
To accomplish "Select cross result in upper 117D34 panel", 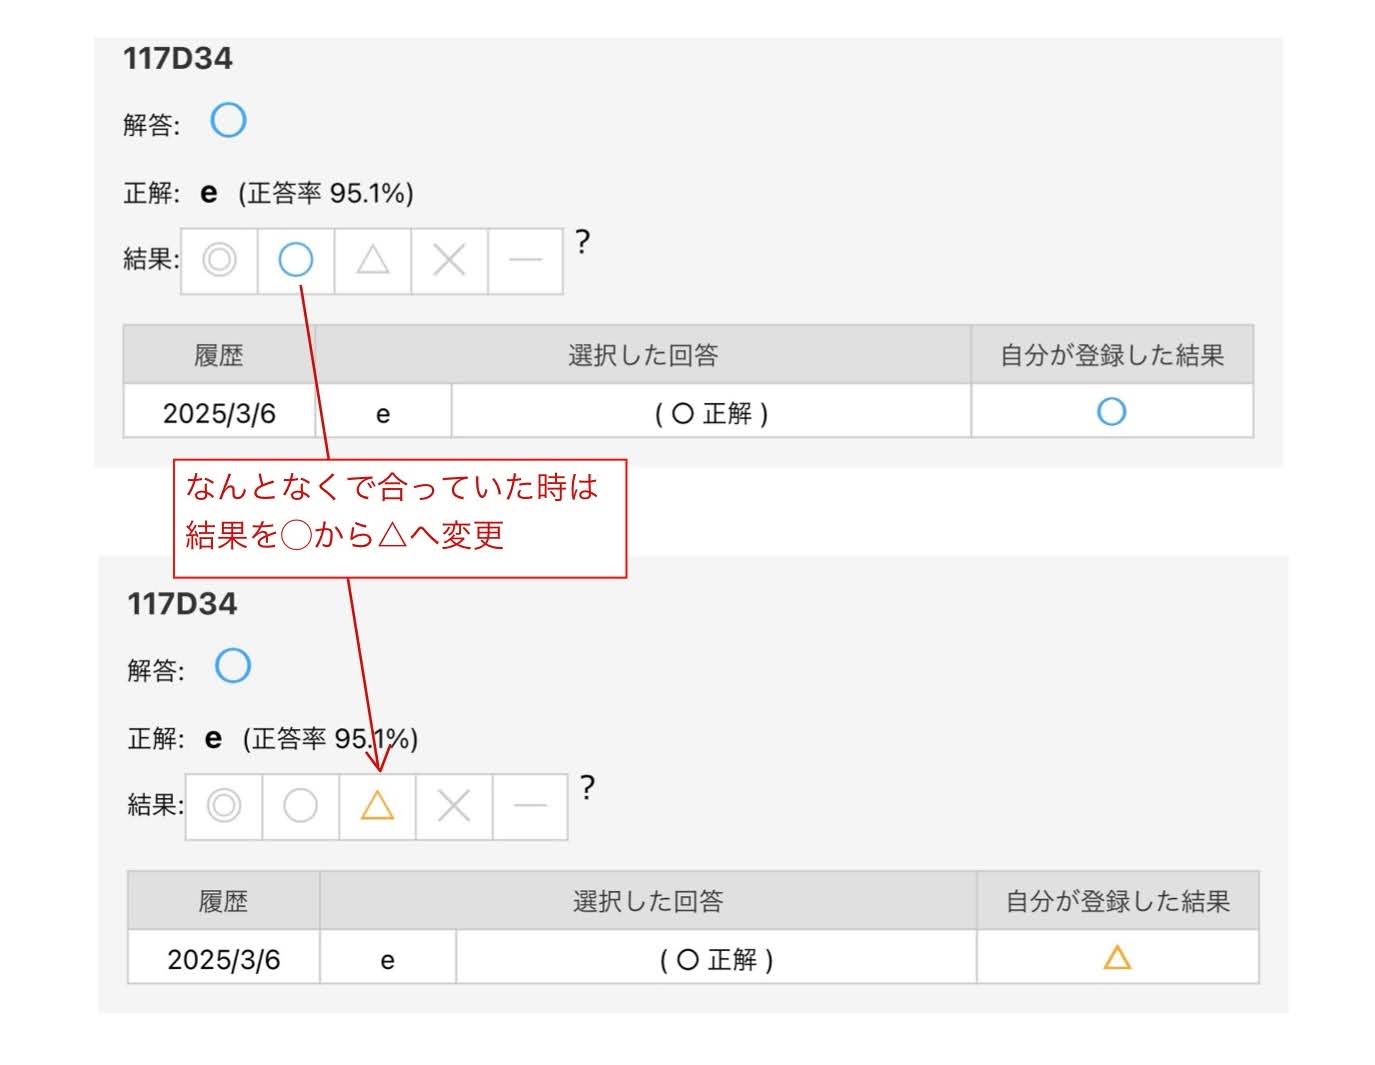I will (x=449, y=261).
